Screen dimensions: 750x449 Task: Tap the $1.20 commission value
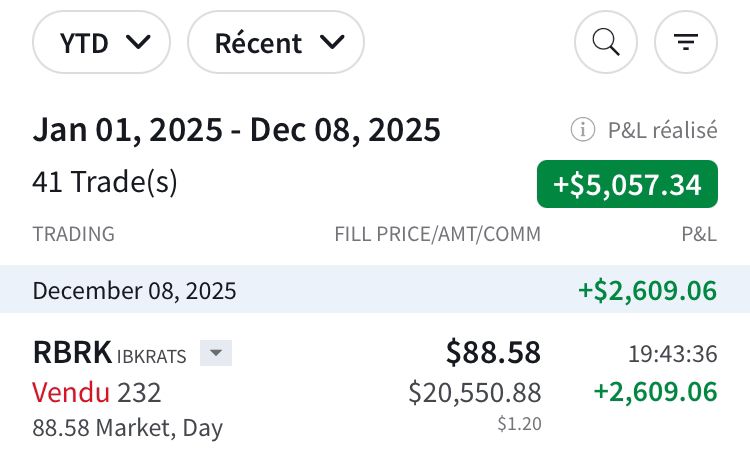[x=519, y=424]
